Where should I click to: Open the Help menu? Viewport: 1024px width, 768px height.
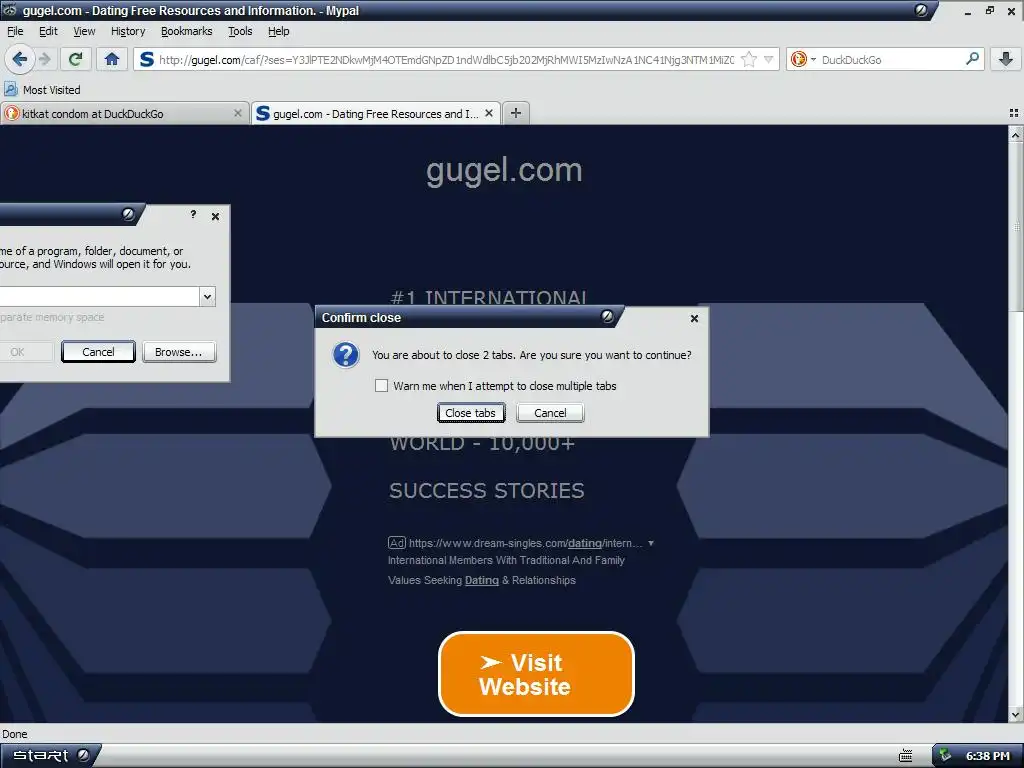click(x=278, y=31)
